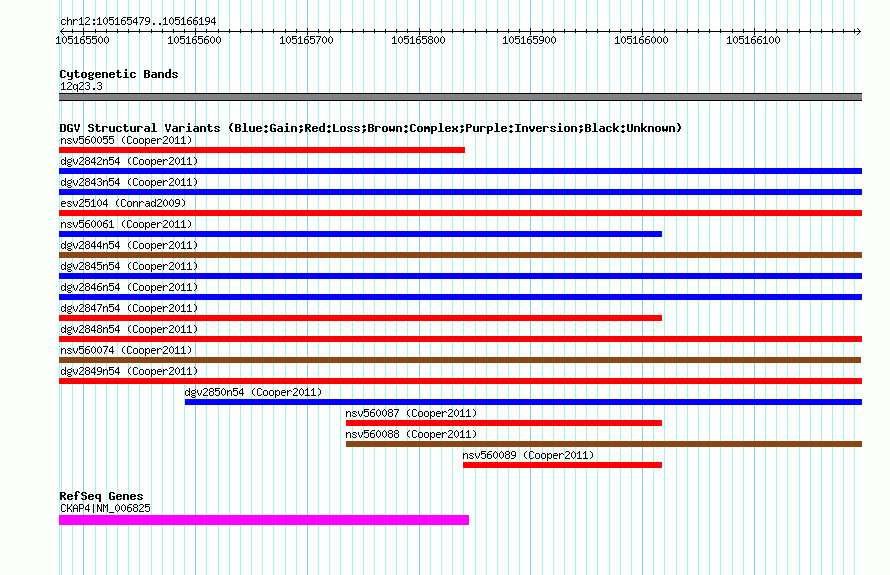Image resolution: width=890 pixels, height=575 pixels.
Task: Open the nsv560087 (Cooper2011) label
Action: pos(411,413)
